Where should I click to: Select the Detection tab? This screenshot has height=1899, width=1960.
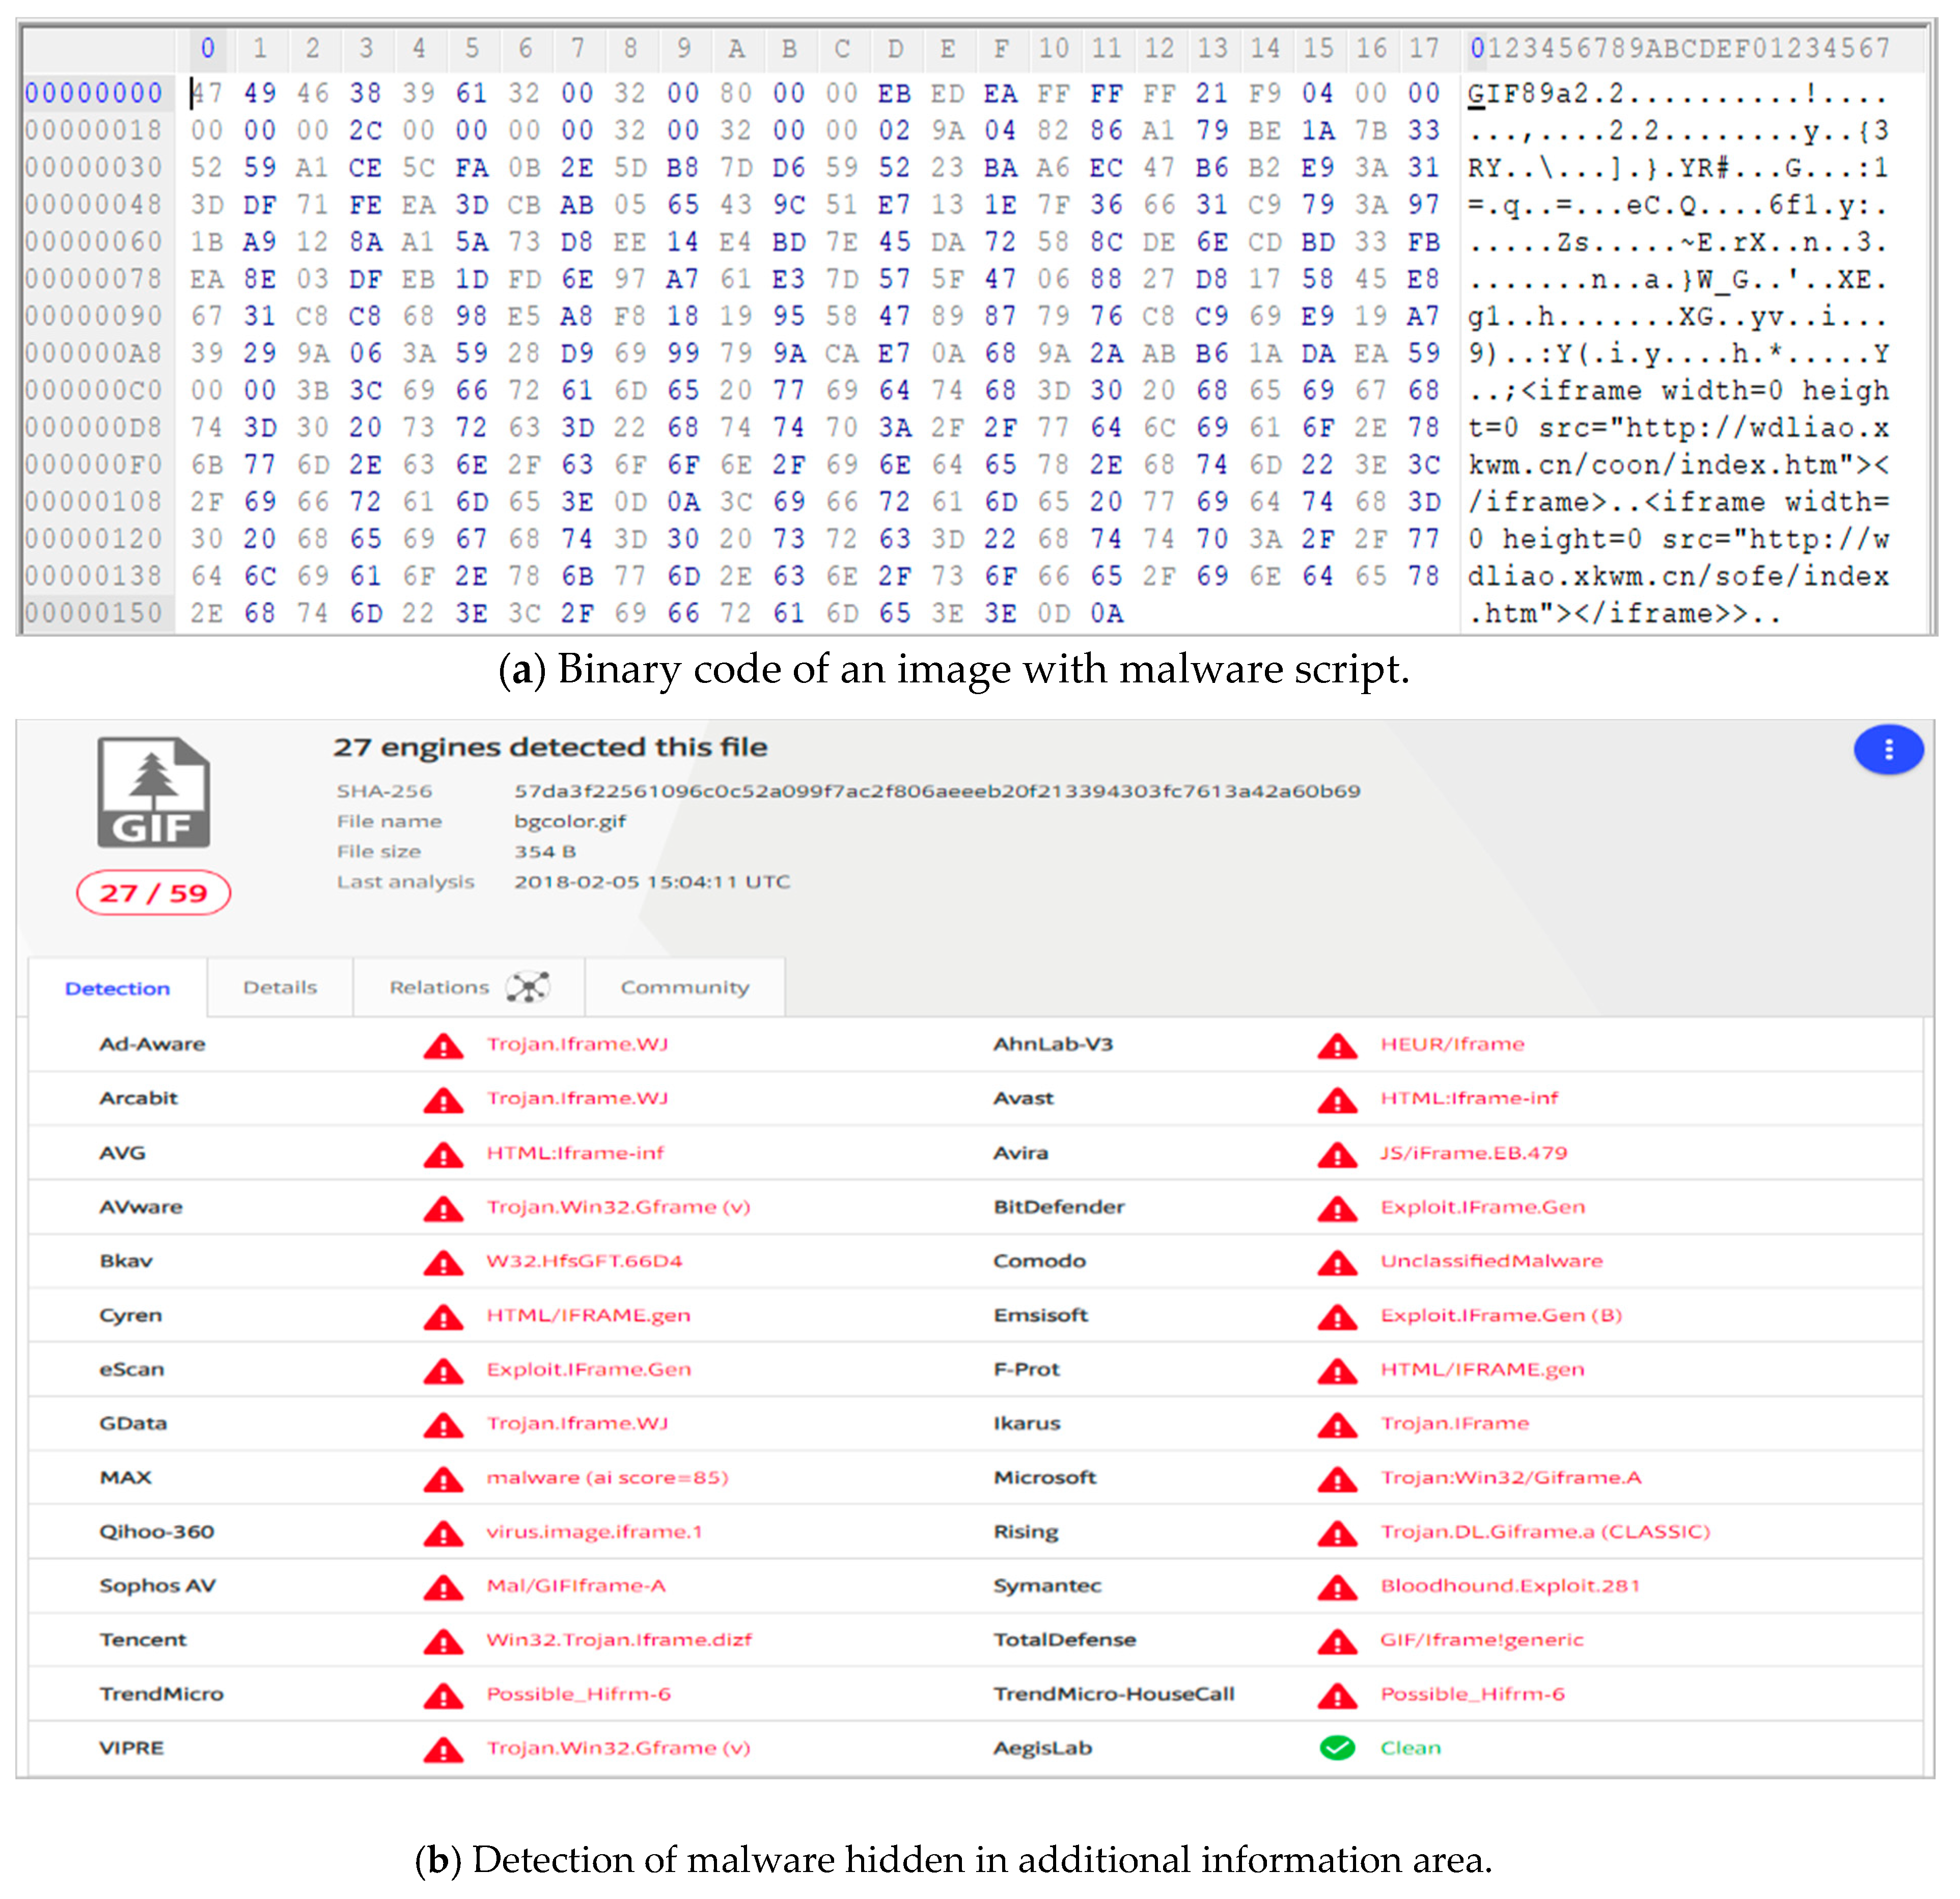[x=117, y=988]
